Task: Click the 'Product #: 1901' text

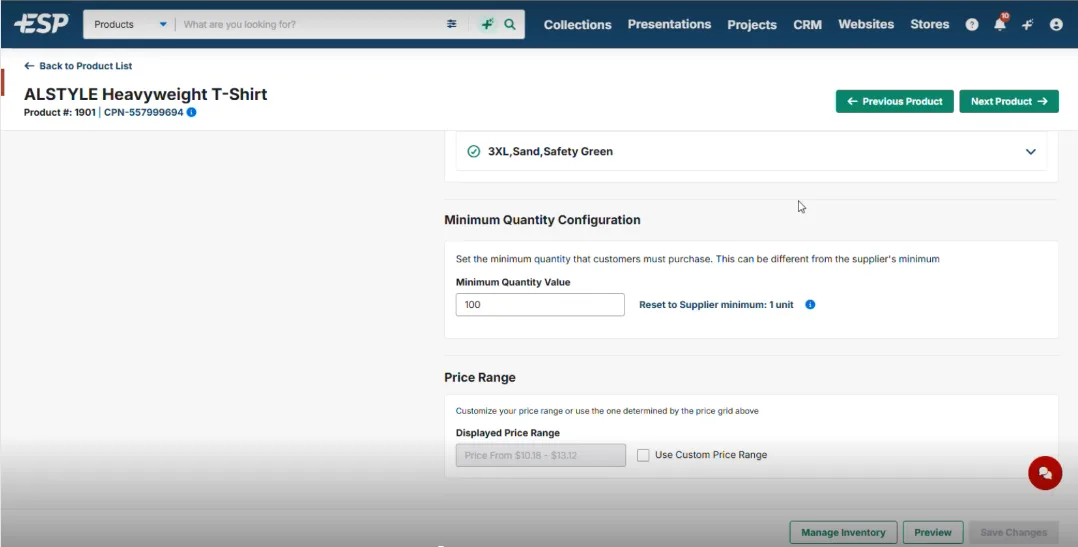Action: tap(60, 112)
